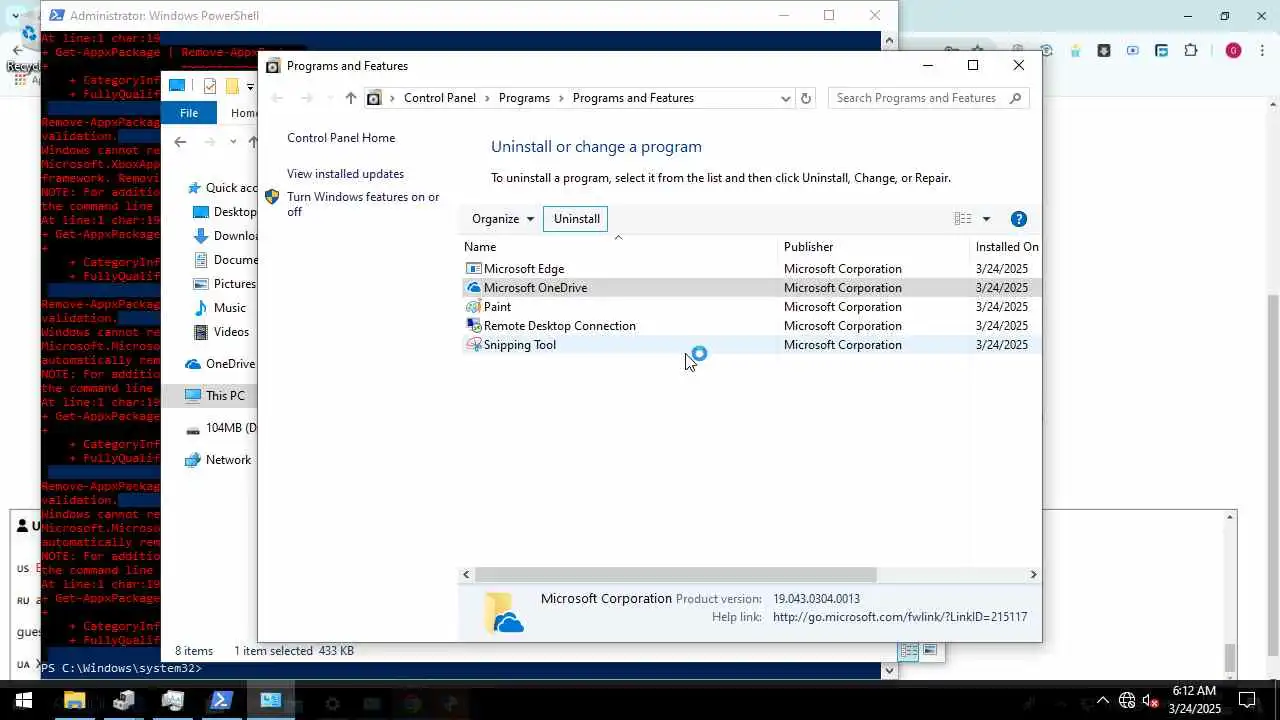Switch File Explorer to large icons view
Viewport: 1280px width, 720px height.
click(x=930, y=651)
